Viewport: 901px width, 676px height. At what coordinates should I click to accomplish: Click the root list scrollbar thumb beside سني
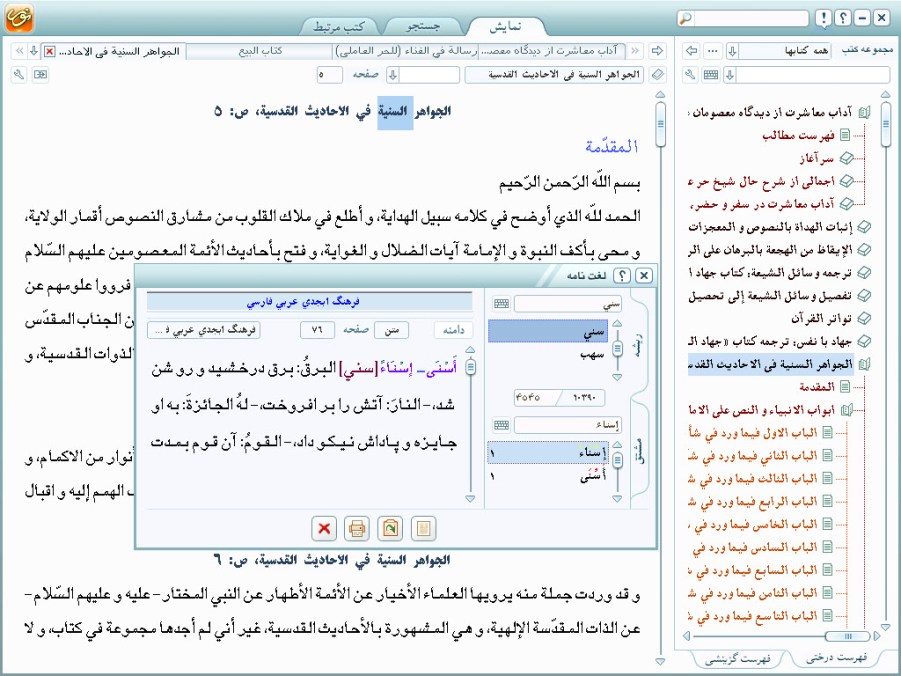[x=618, y=348]
